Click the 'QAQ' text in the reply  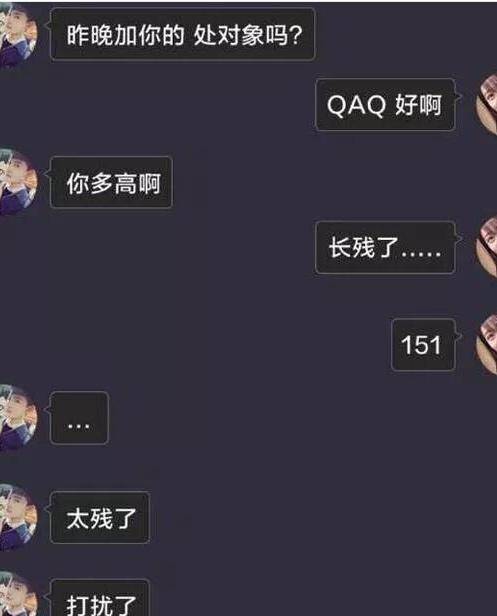click(357, 105)
